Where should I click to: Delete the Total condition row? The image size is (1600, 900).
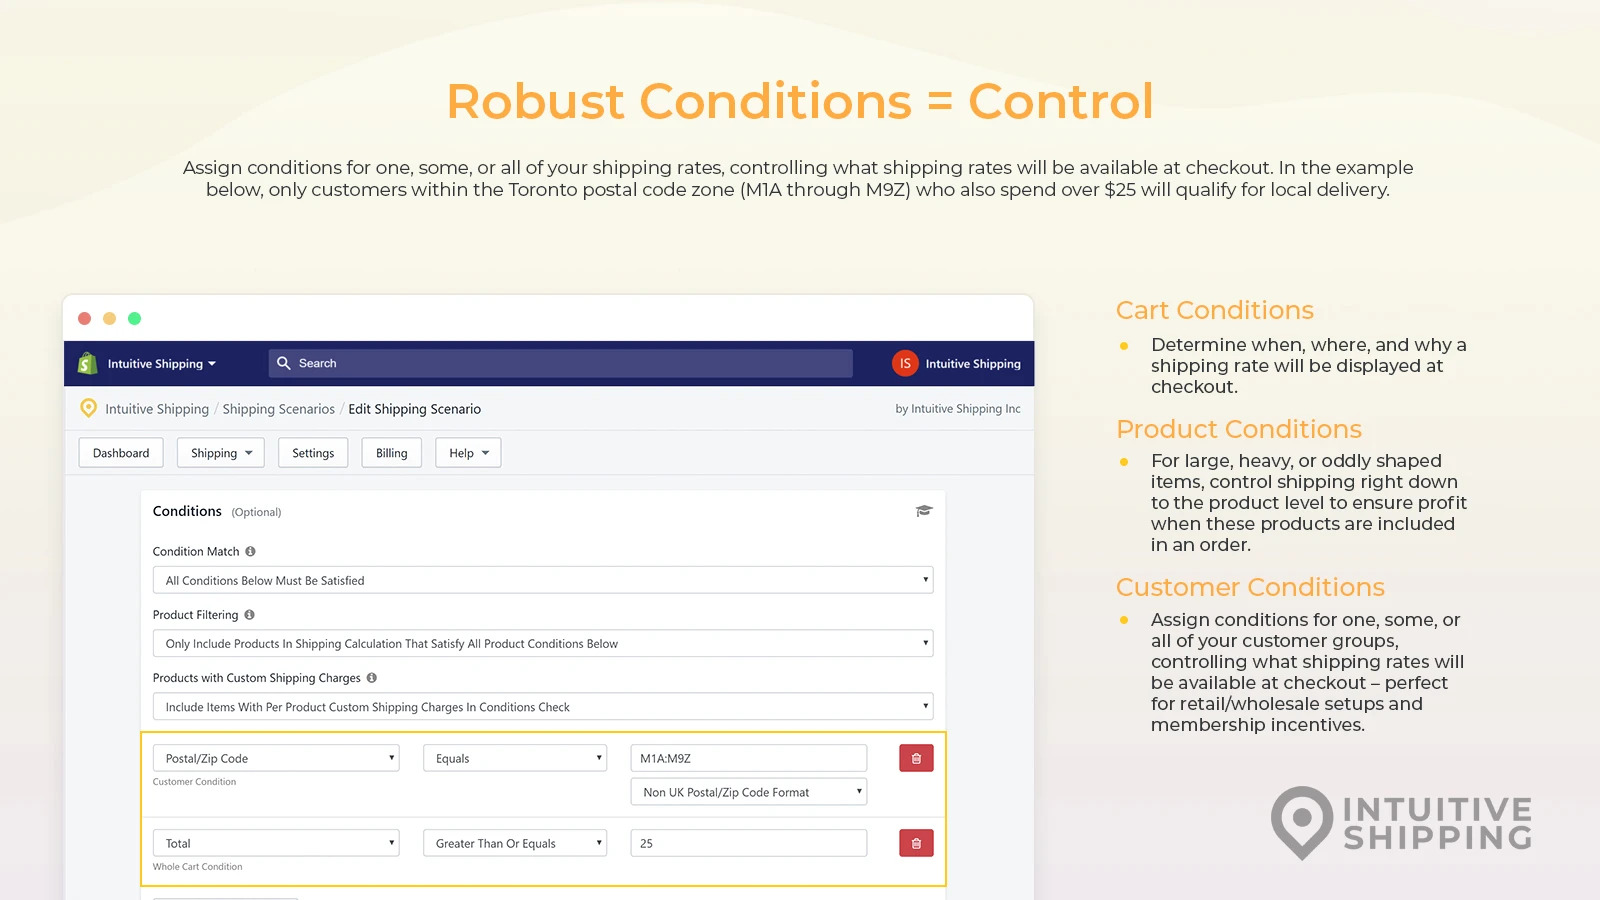click(x=916, y=843)
